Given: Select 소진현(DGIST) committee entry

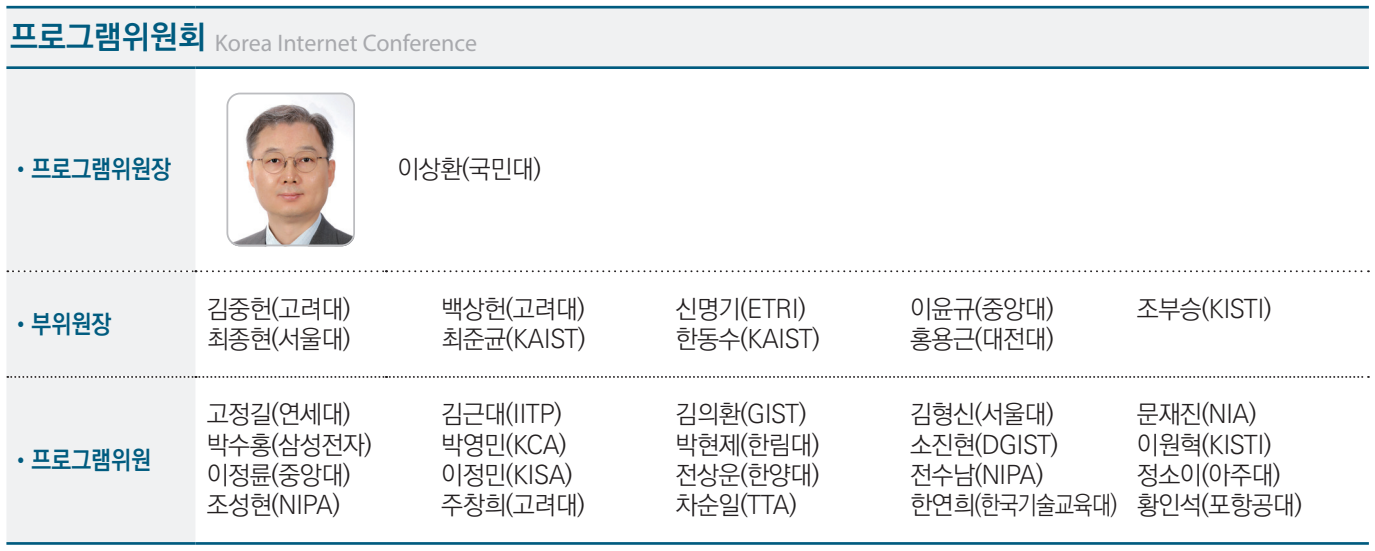Looking at the screenshot, I should click(984, 444).
